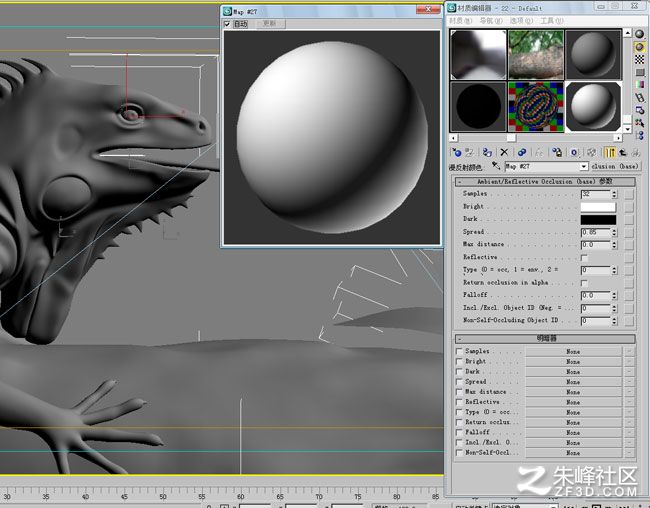
Task: Select the colorful checker knot sample slot
Action: coord(536,107)
